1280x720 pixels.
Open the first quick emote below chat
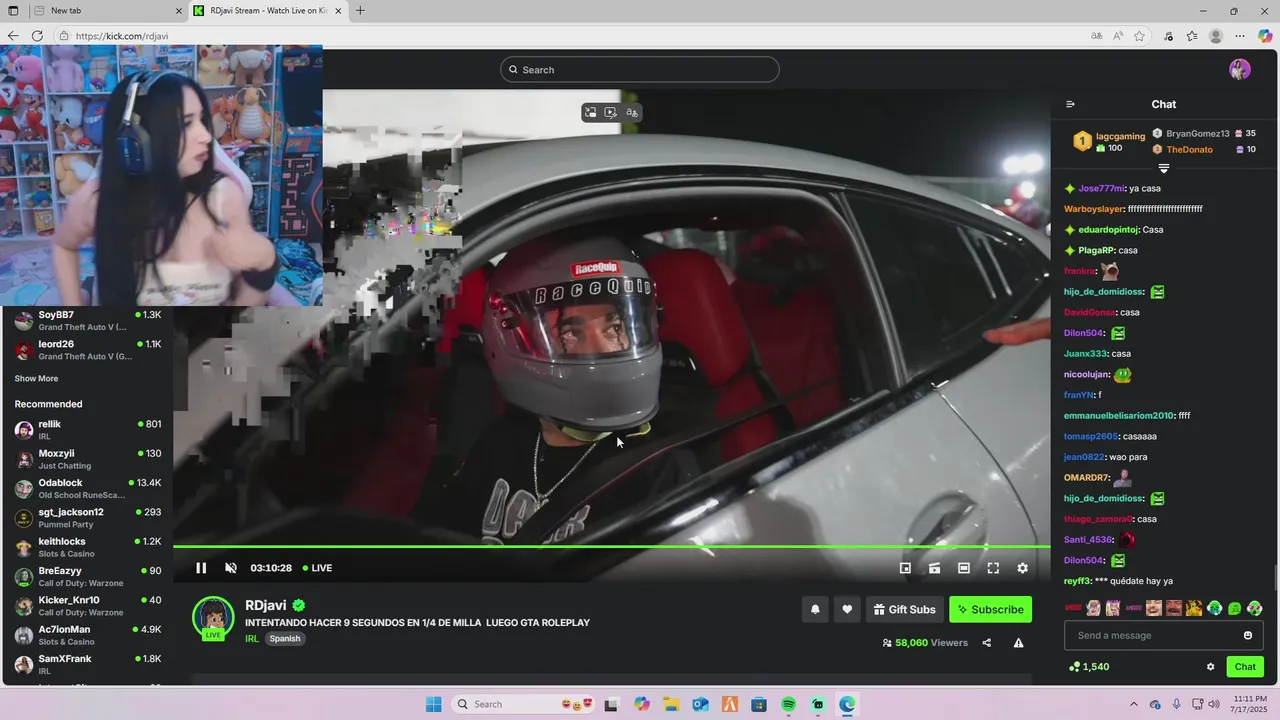click(1074, 608)
